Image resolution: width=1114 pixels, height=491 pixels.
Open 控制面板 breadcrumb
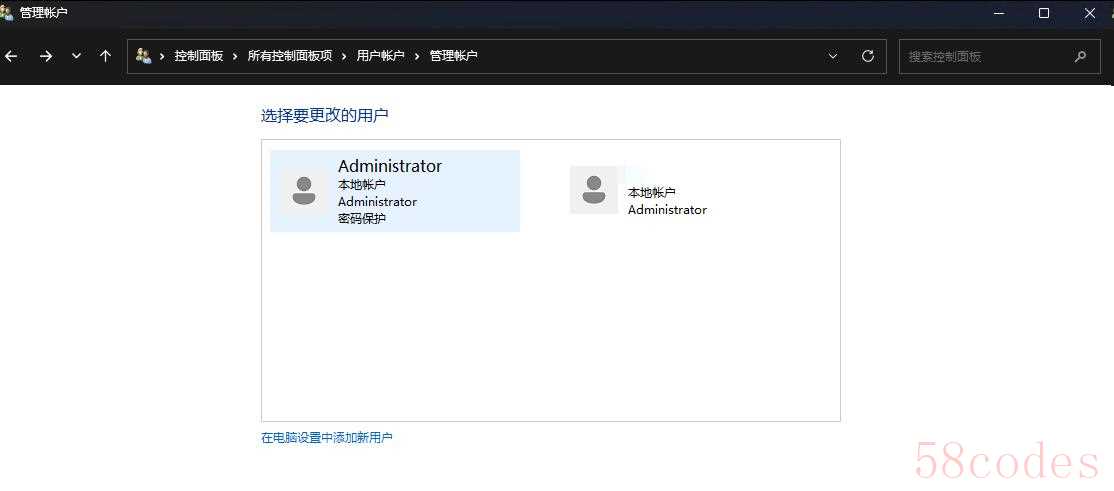199,56
